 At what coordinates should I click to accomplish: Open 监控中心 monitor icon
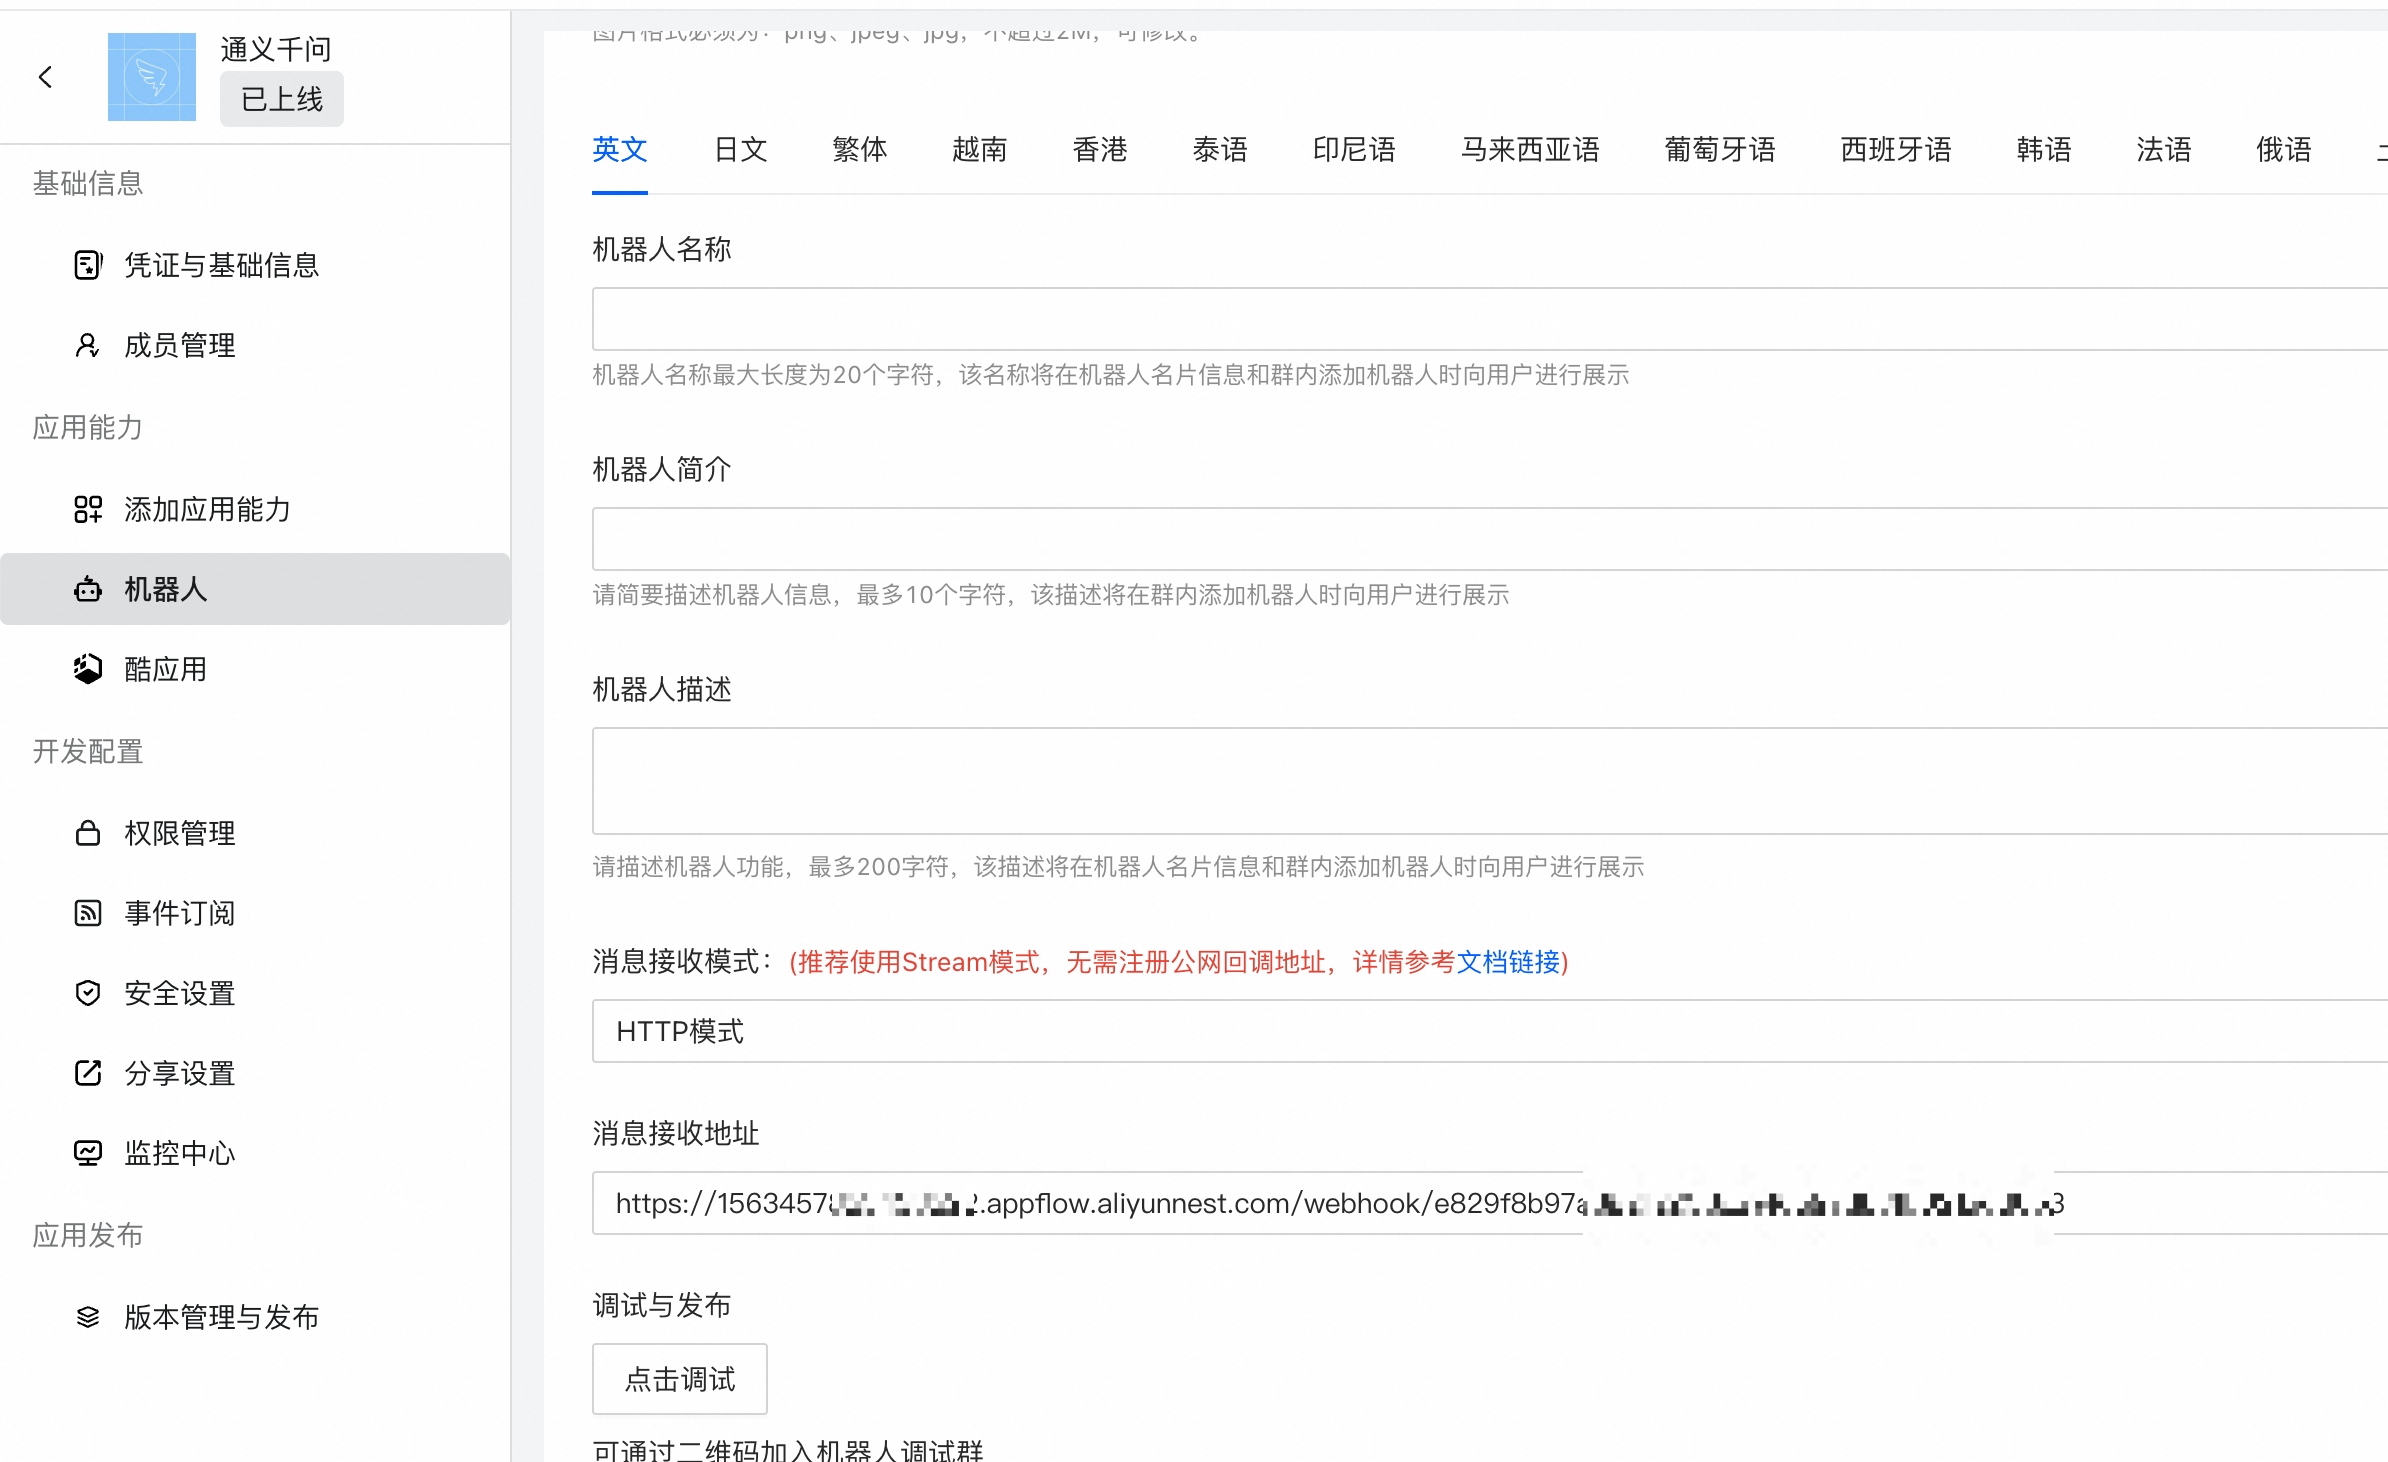click(x=88, y=1153)
